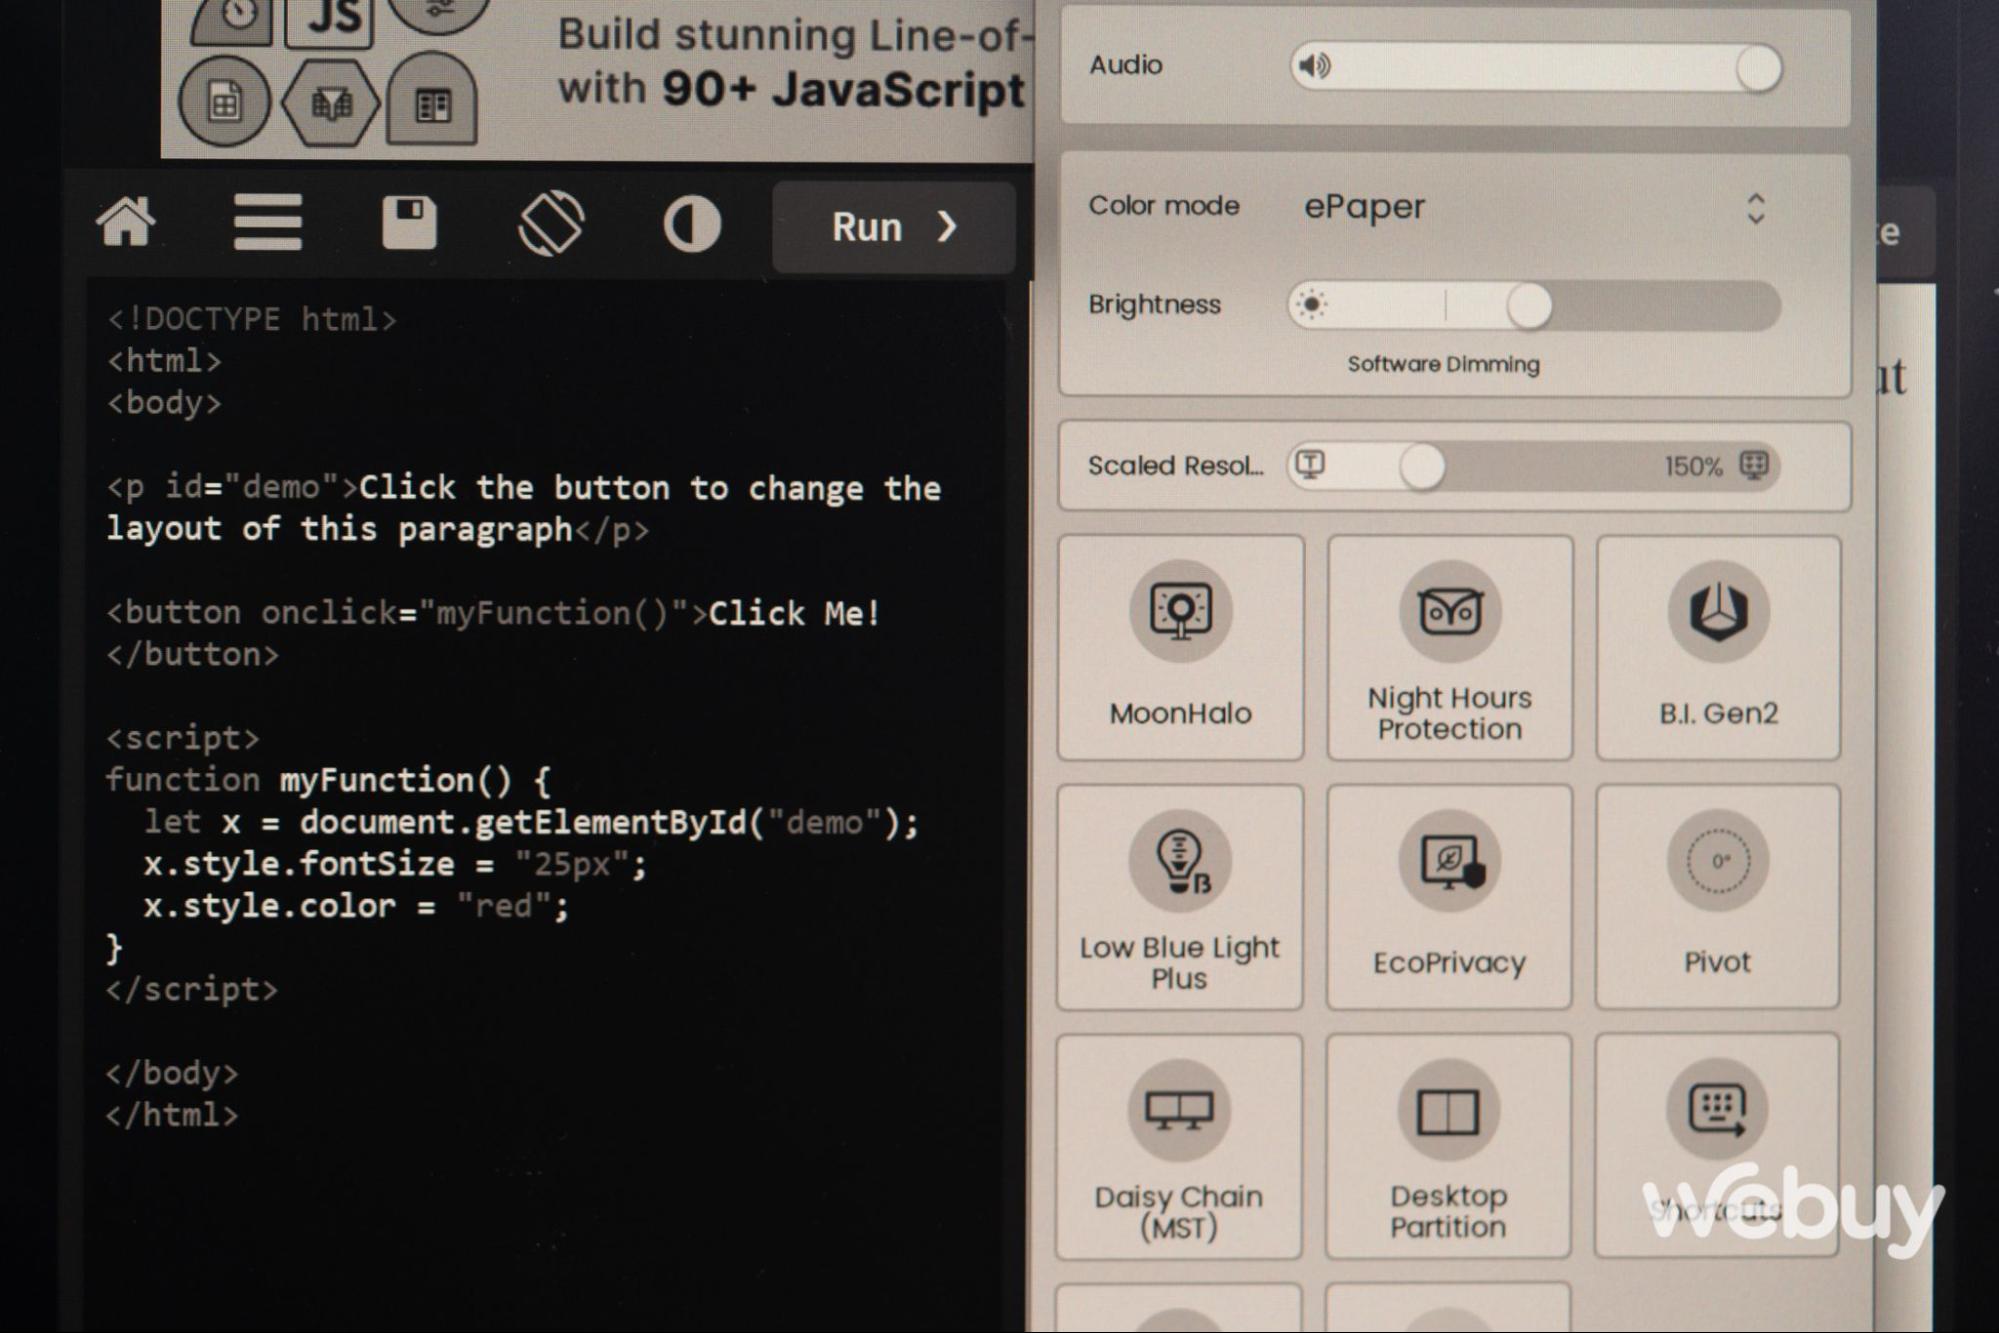Select the B.I. Gen2 tile

[x=1718, y=648]
